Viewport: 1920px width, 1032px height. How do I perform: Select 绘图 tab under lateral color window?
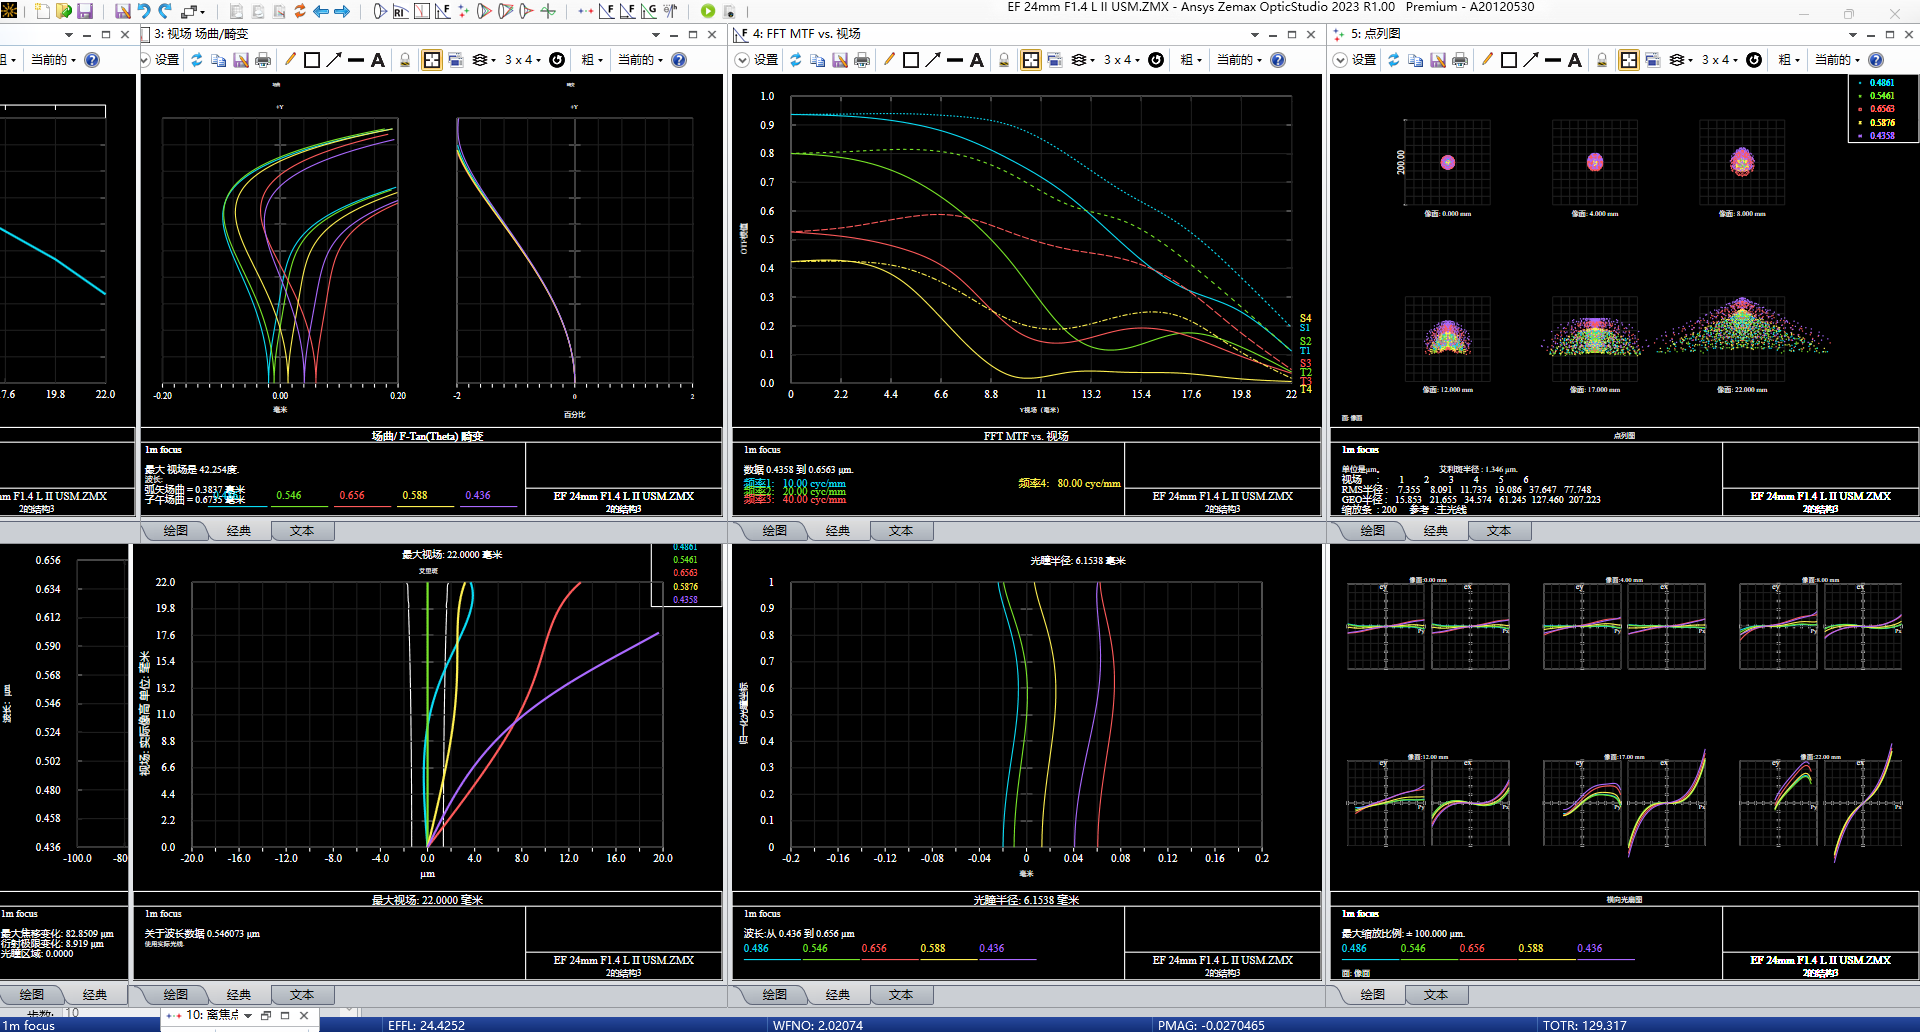tap(176, 995)
